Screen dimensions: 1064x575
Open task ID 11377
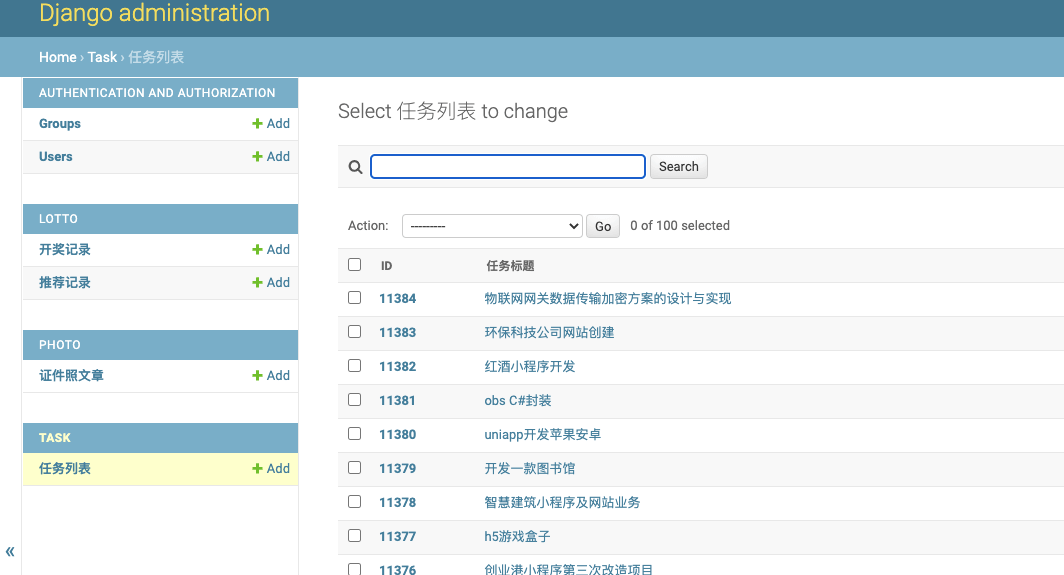coord(398,536)
